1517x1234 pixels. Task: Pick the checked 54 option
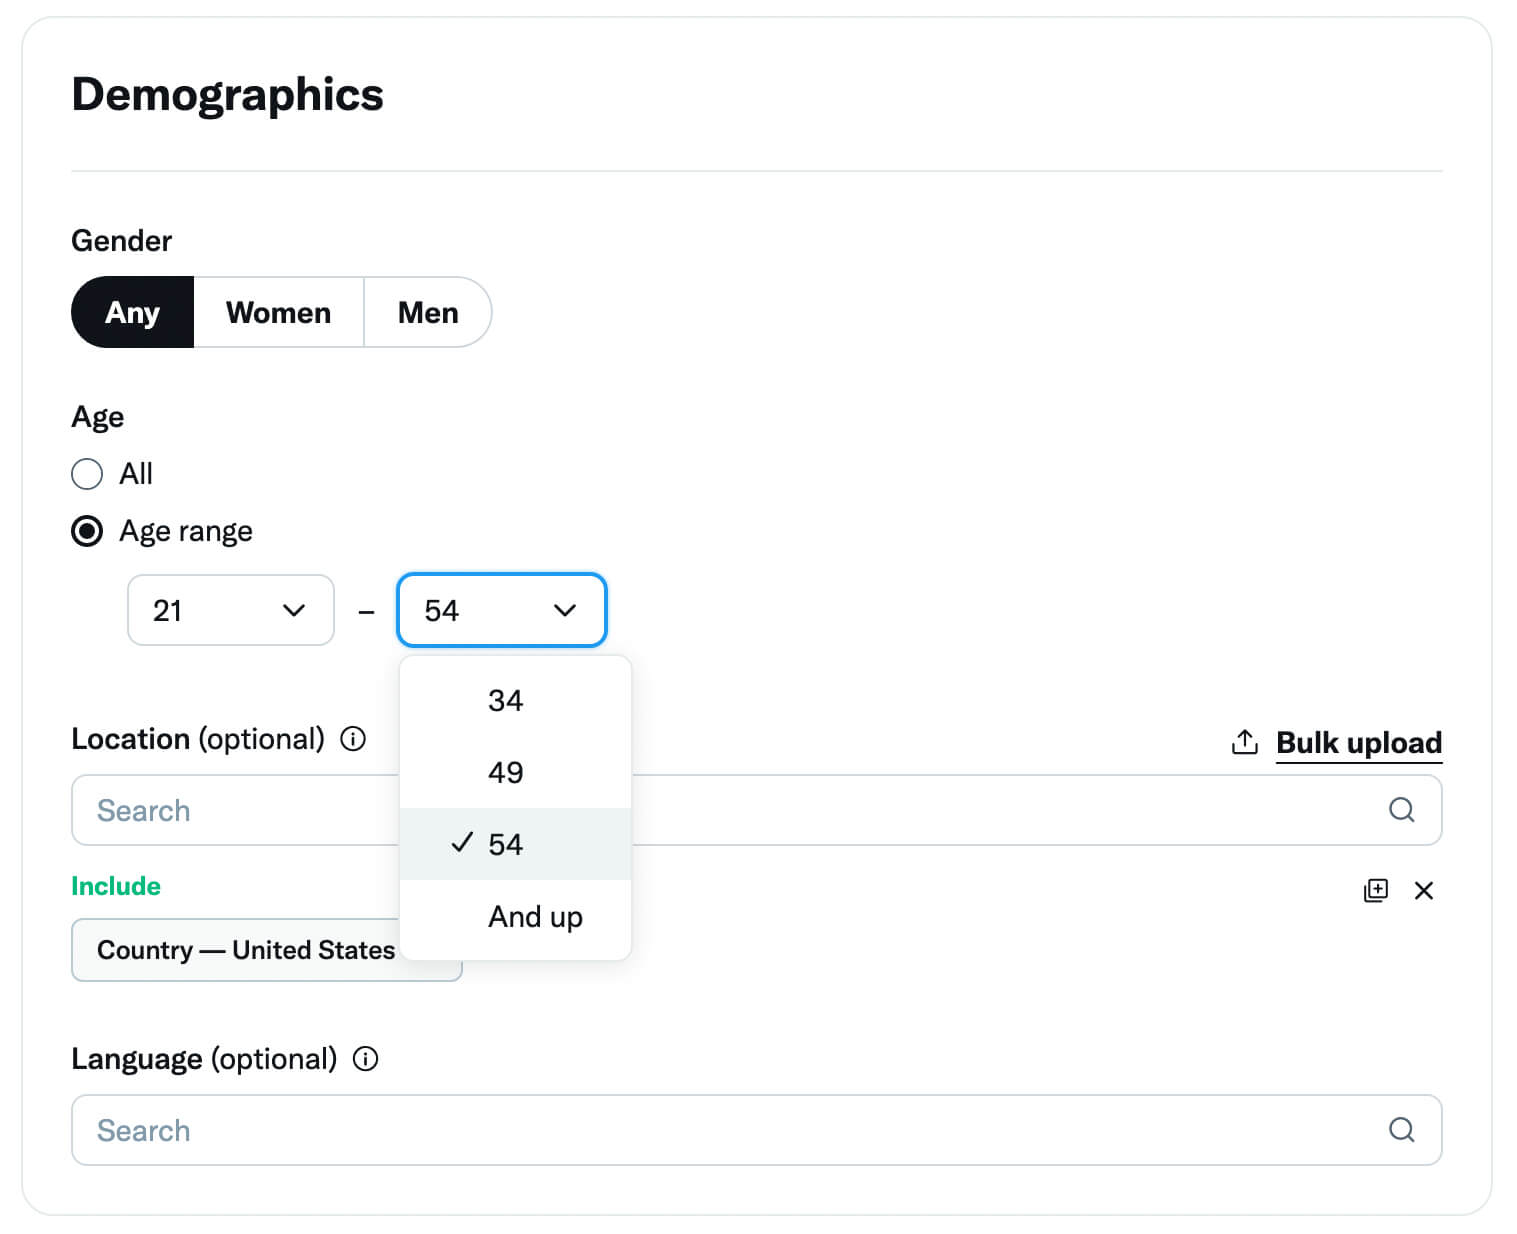coord(515,844)
